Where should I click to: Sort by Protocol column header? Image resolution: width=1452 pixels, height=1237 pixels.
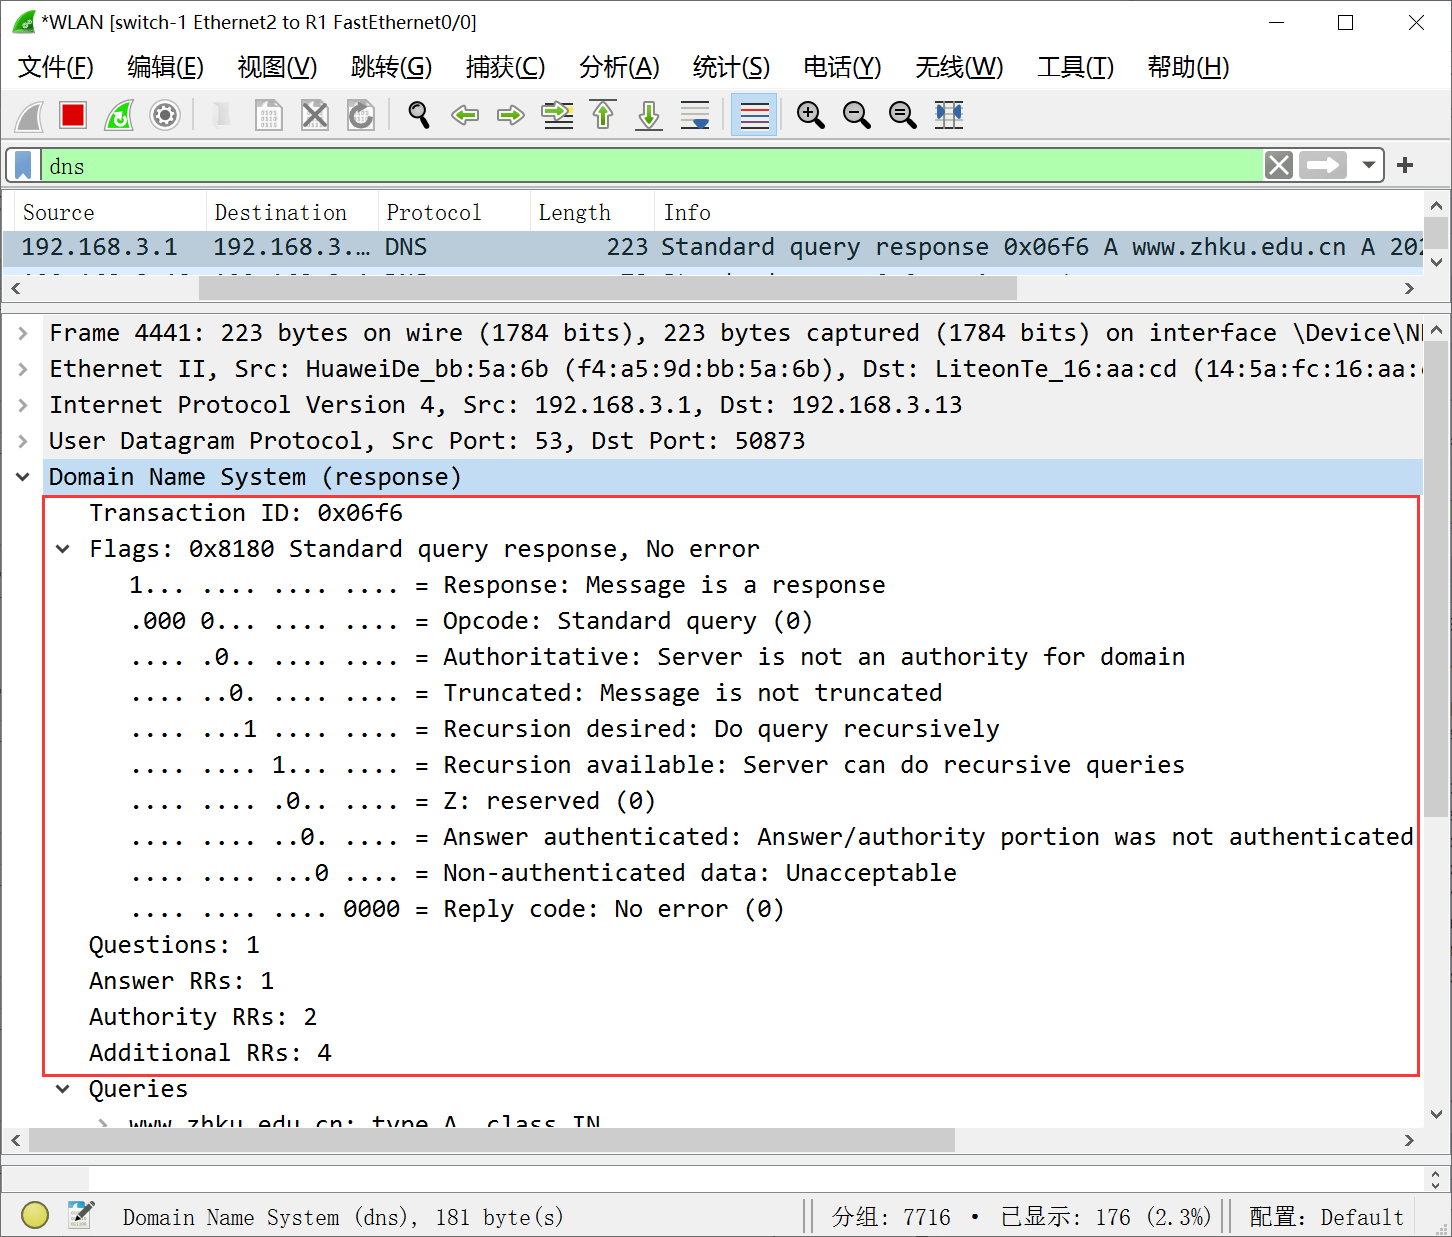[454, 212]
